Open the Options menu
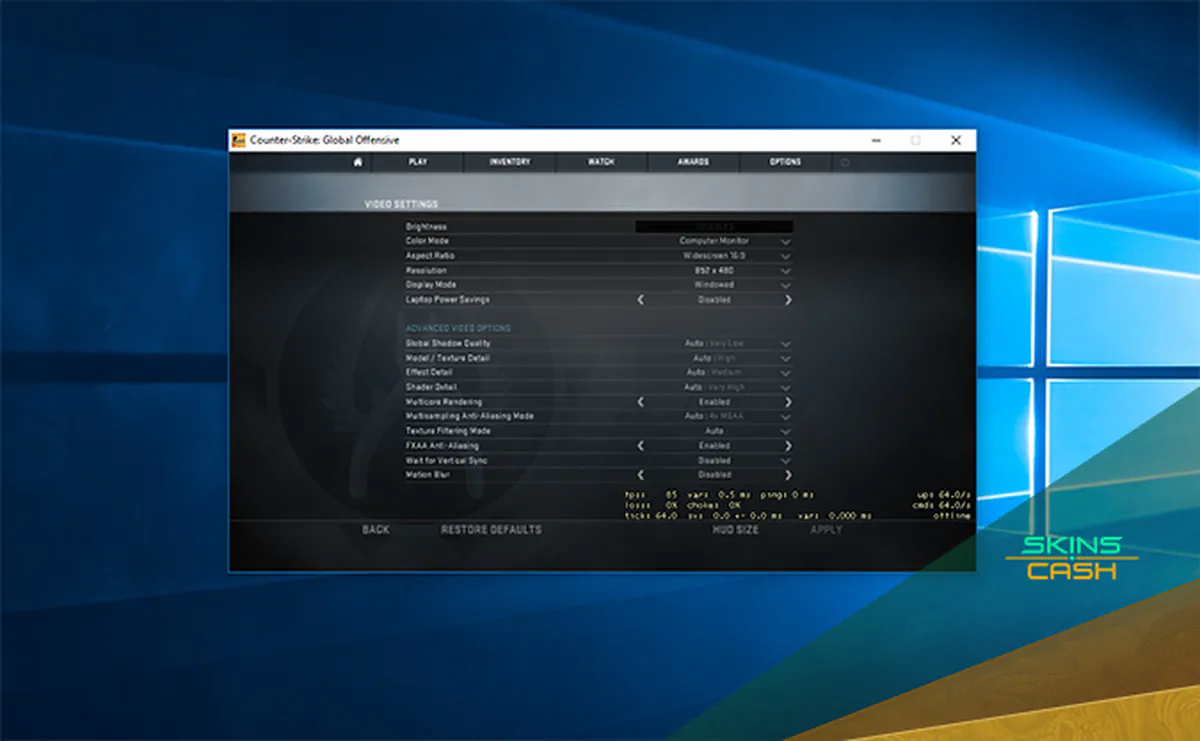The image size is (1200, 741). [x=785, y=162]
